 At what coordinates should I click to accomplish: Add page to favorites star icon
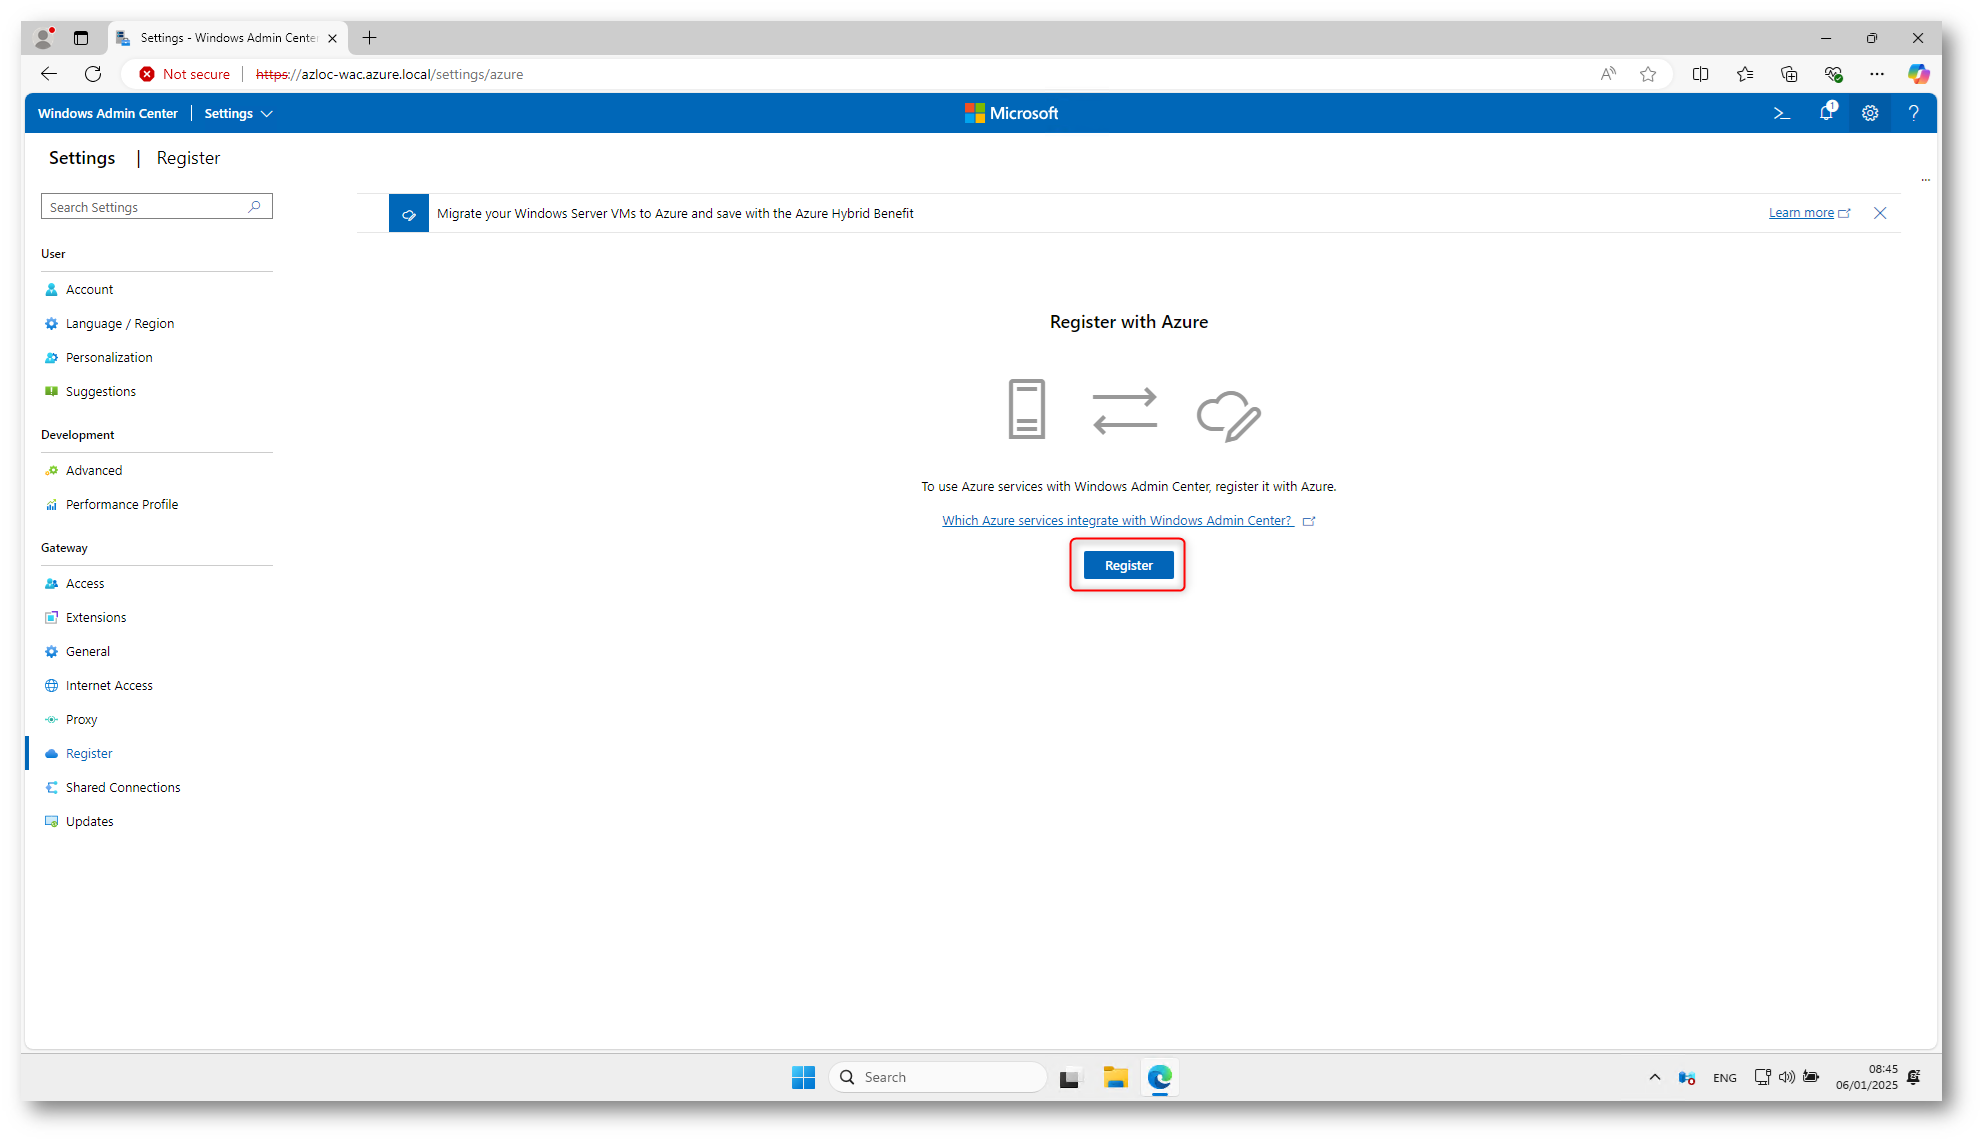[x=1648, y=74]
